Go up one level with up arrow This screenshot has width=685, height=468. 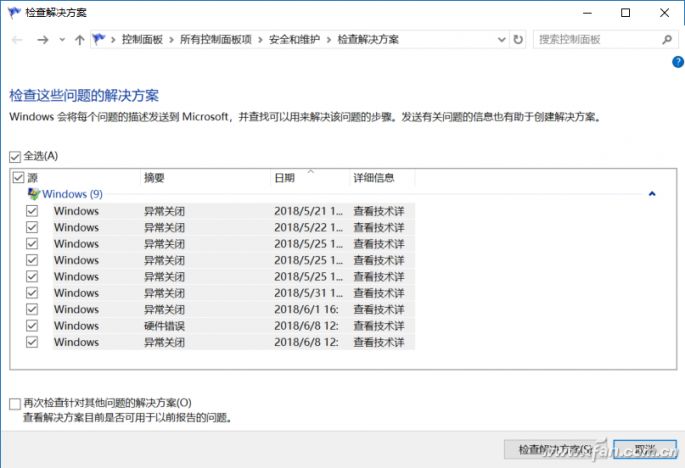(80, 40)
